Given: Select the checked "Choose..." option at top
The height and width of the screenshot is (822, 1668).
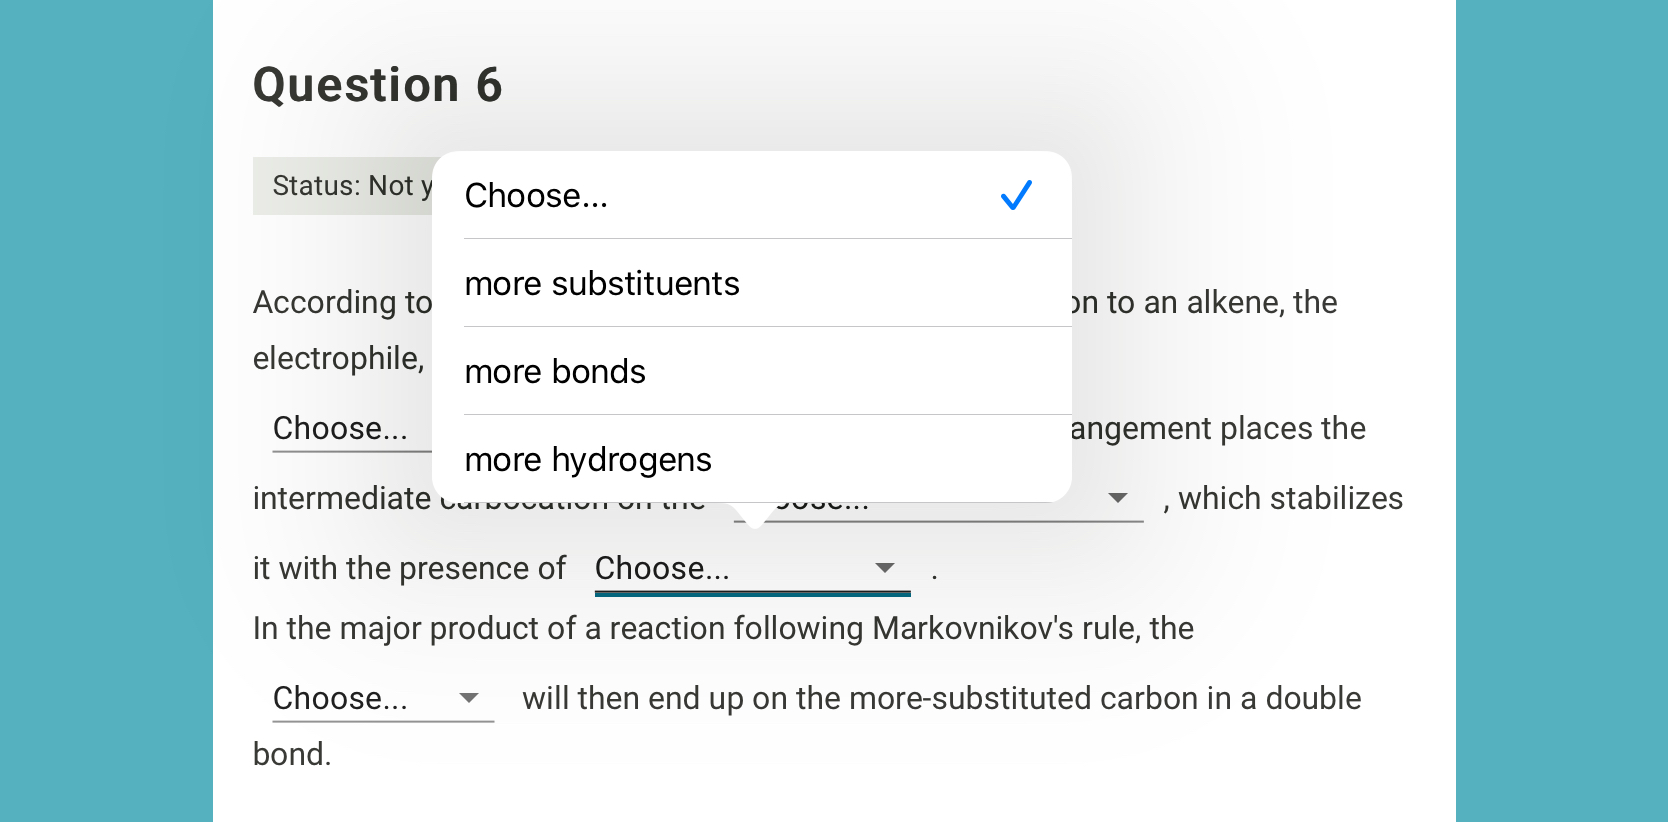Looking at the screenshot, I should click(x=537, y=195).
